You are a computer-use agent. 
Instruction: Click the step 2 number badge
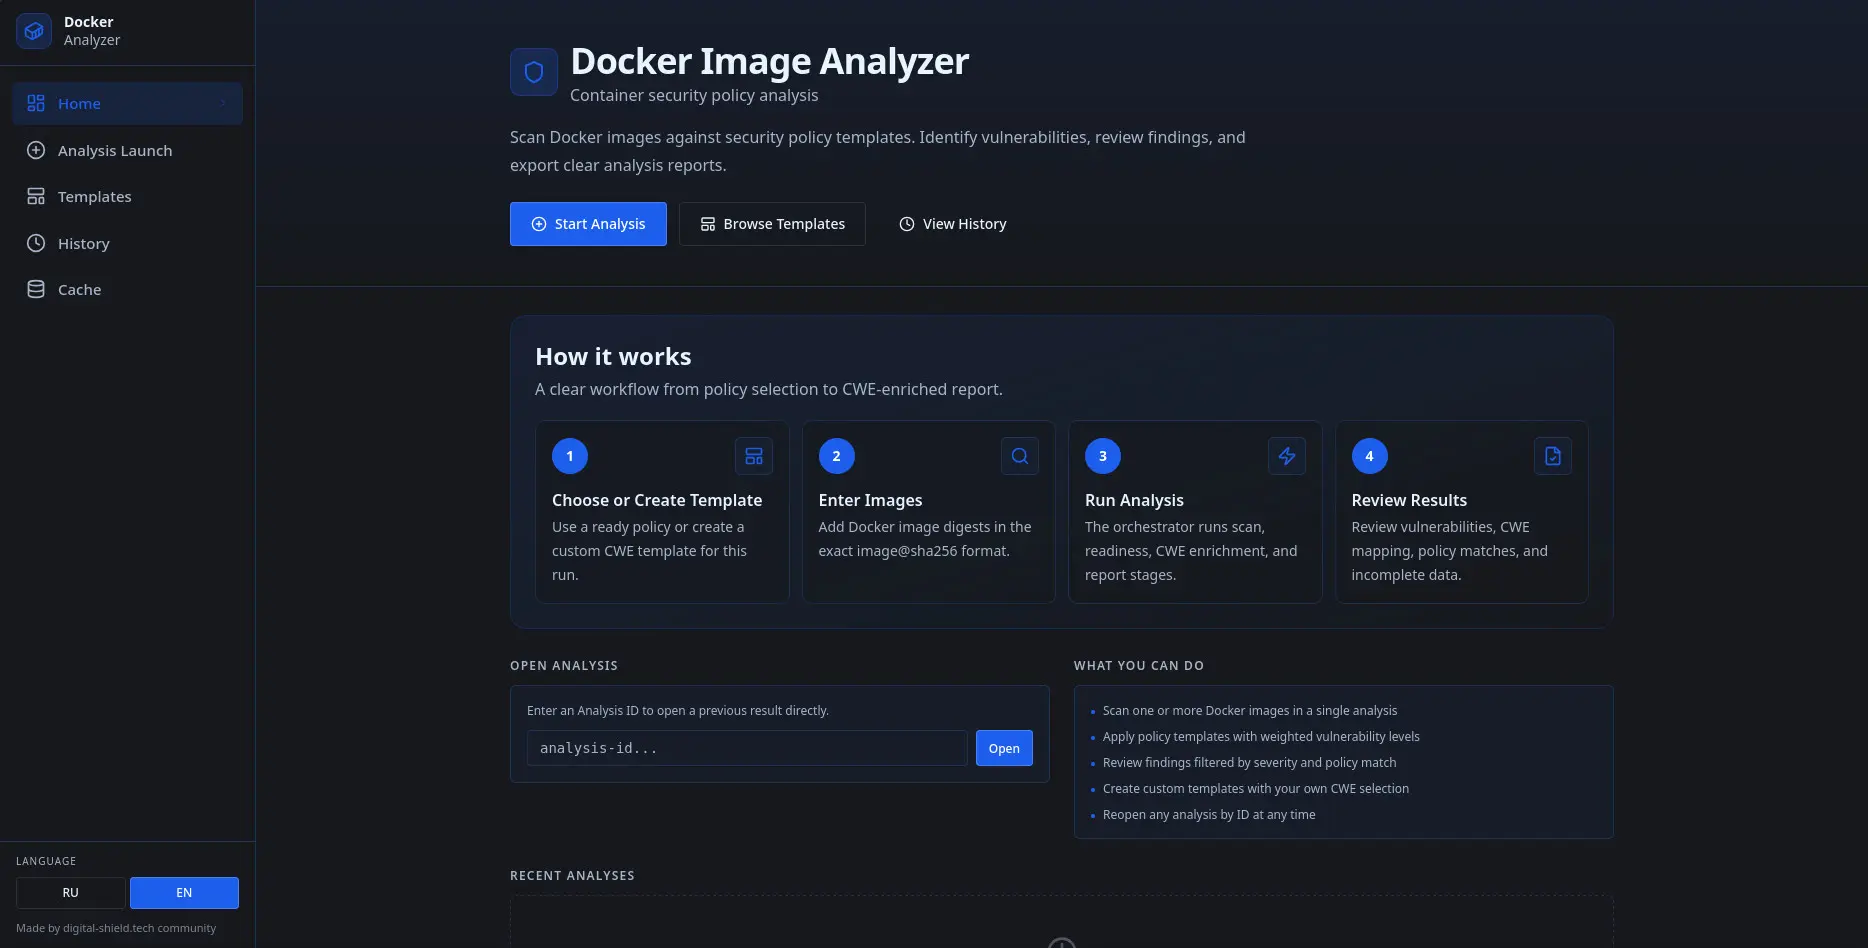837,456
